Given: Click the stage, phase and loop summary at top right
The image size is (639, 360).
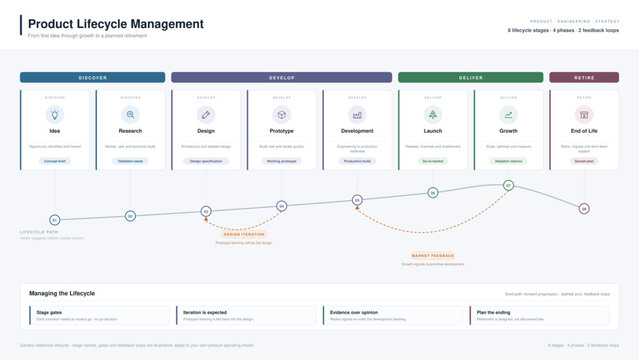Looking at the screenshot, I should [563, 30].
